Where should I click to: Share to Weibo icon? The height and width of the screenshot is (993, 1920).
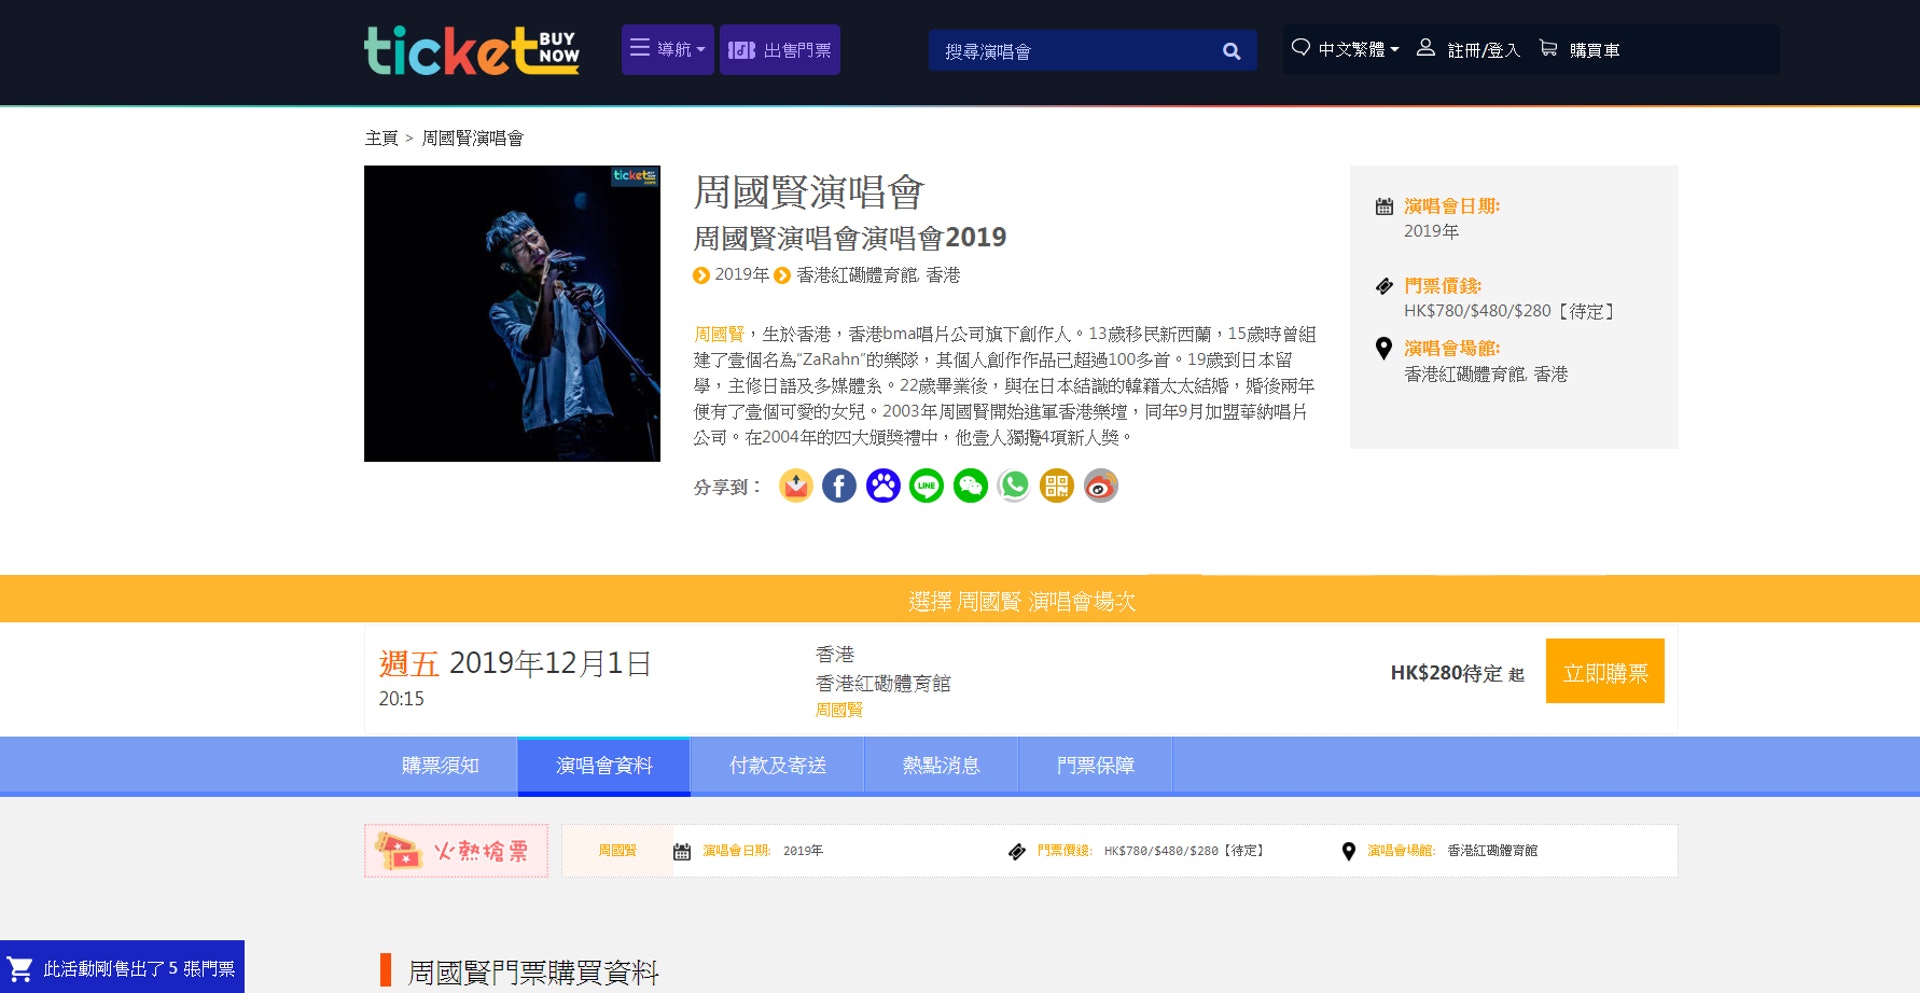[1101, 486]
